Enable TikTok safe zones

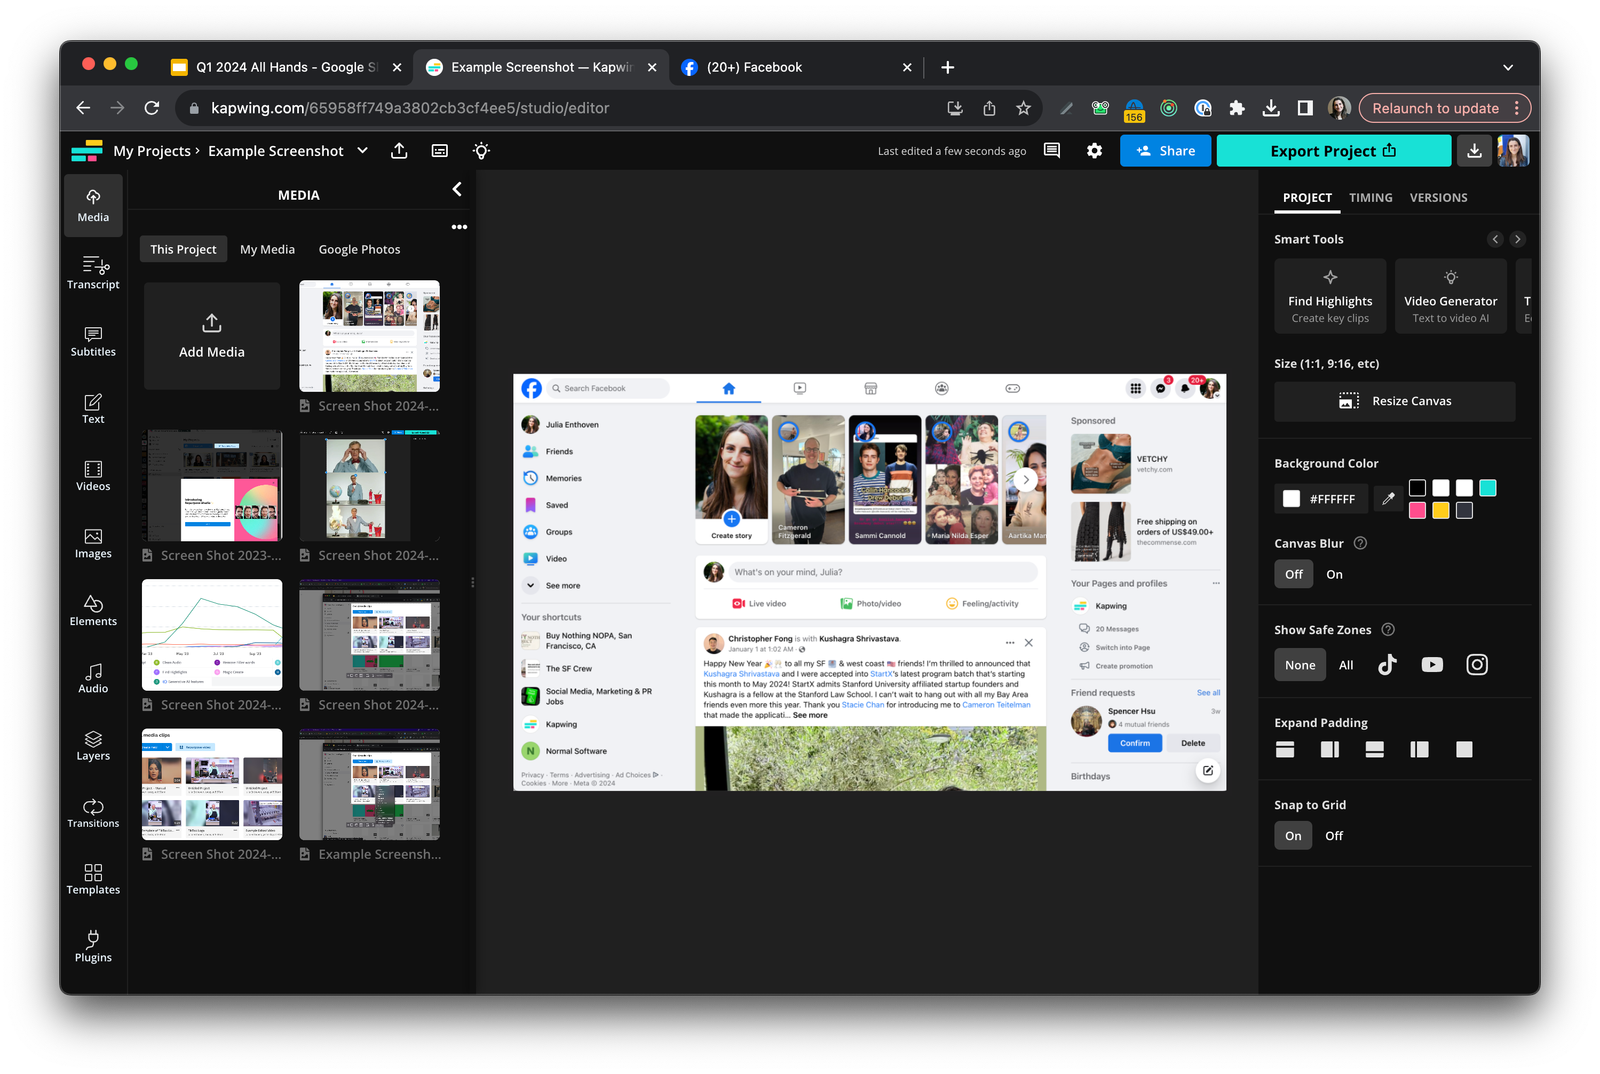pyautogui.click(x=1387, y=664)
